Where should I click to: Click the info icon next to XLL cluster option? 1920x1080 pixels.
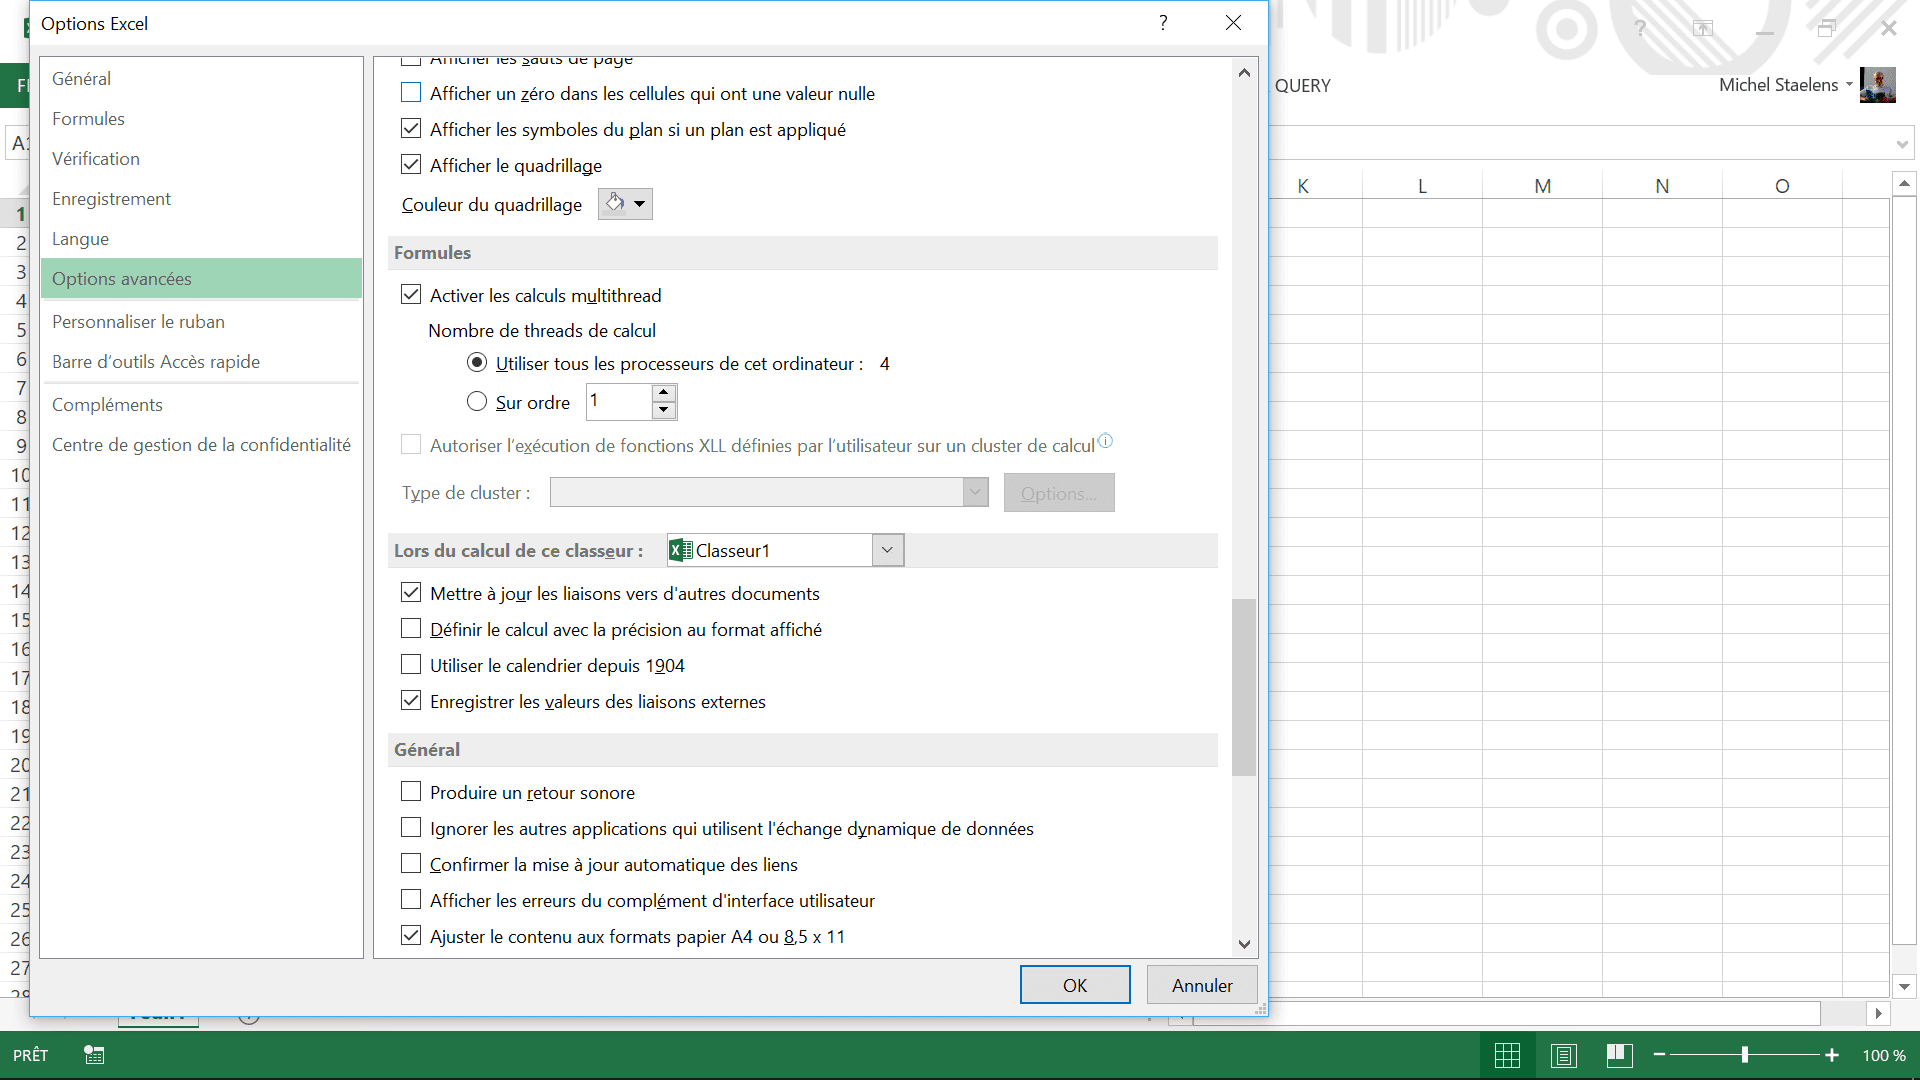pyautogui.click(x=1105, y=441)
